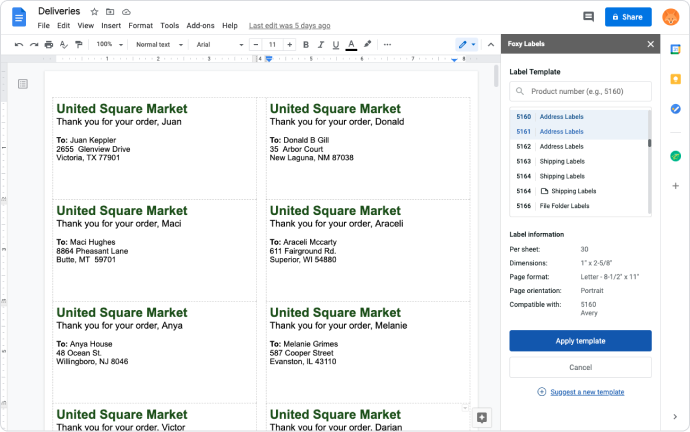This screenshot has height=432, width=690.
Task: Open Google Docs home icon
Action: pyautogui.click(x=19, y=17)
